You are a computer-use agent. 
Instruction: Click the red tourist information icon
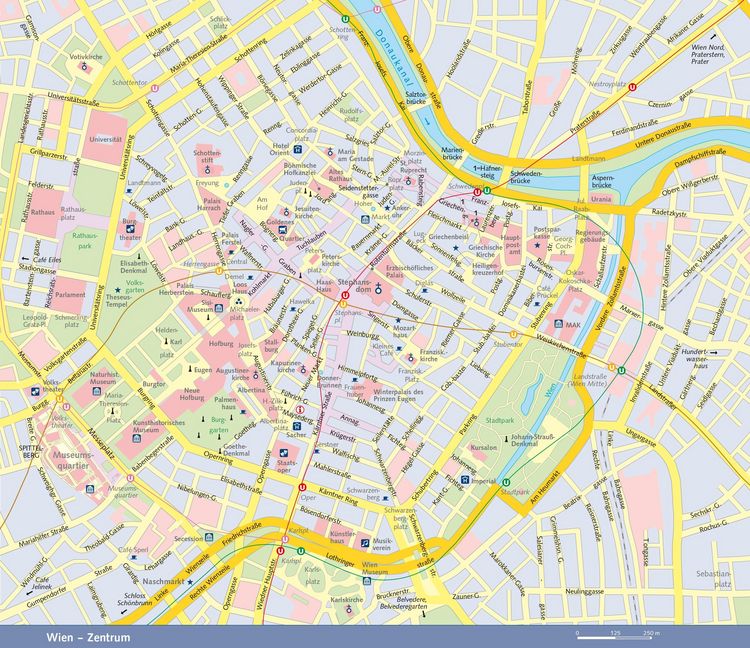click(300, 409)
